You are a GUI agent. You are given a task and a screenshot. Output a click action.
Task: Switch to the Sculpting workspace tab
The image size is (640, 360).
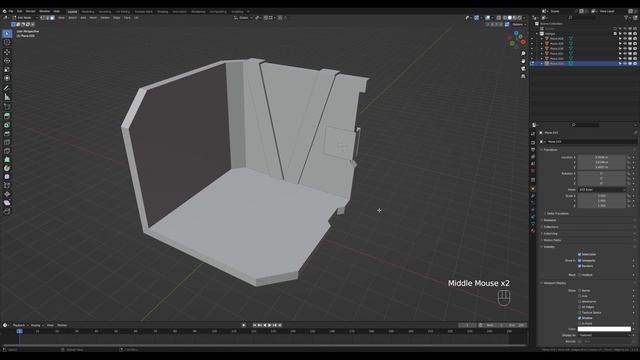(104, 12)
